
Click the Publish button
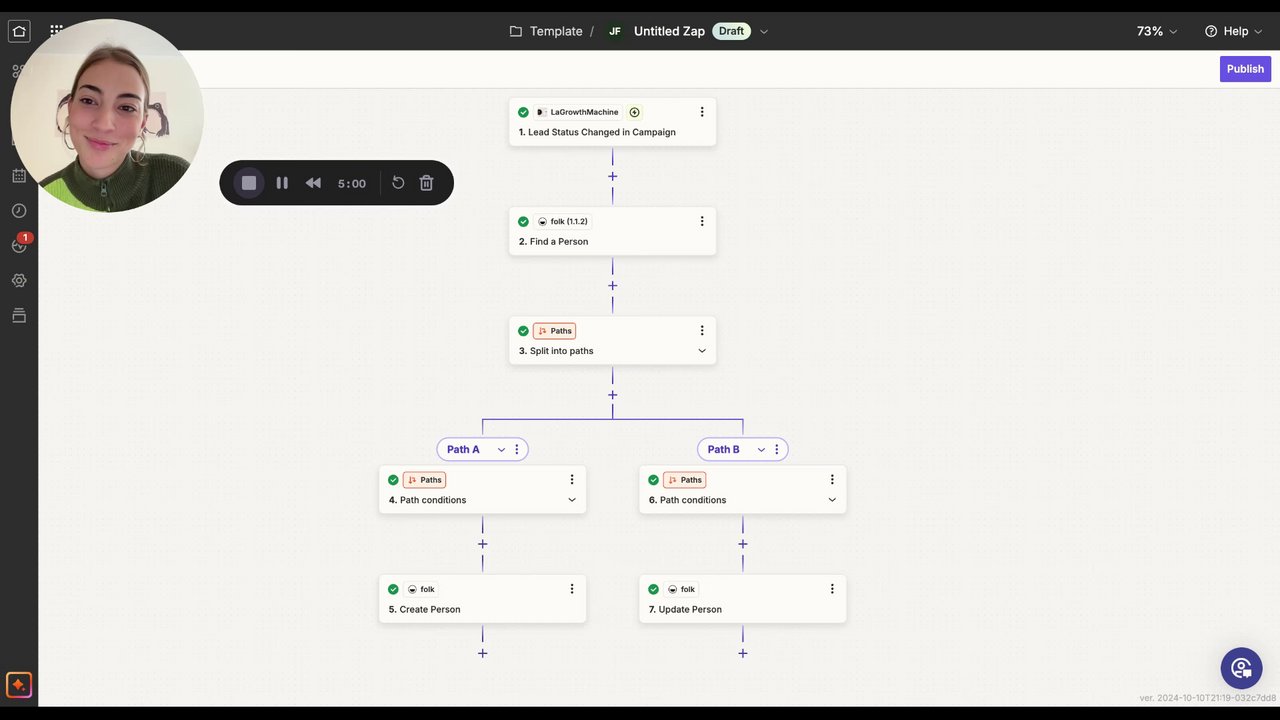(x=1245, y=69)
